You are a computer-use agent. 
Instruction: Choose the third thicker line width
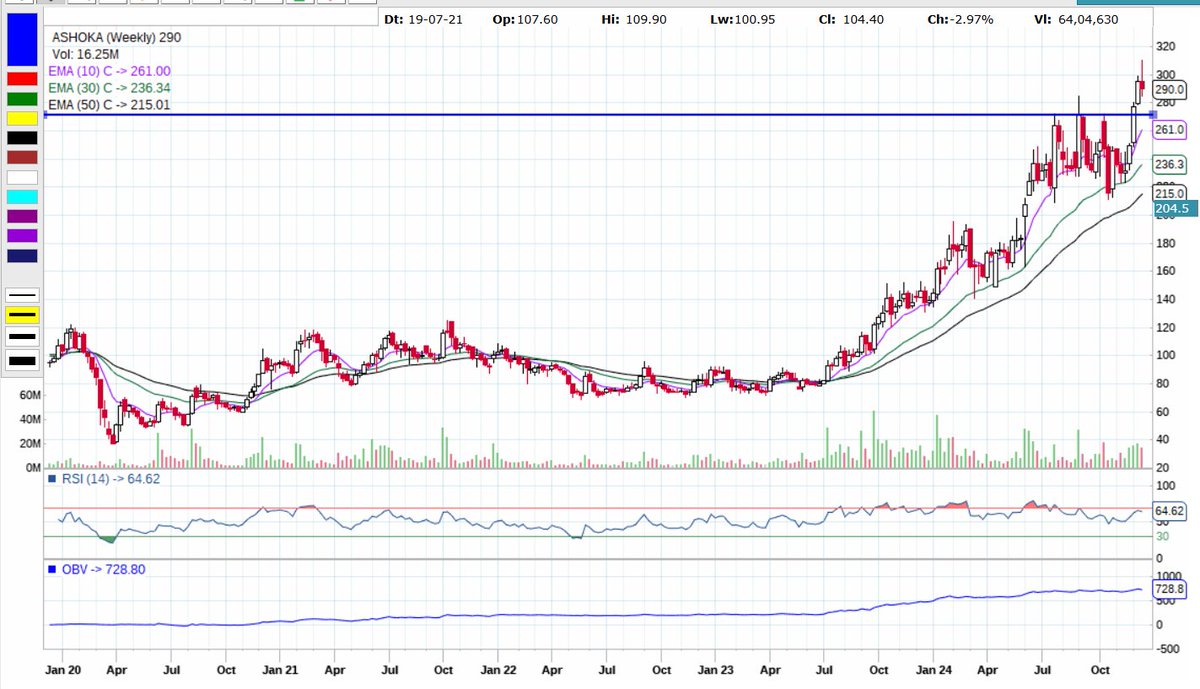[22, 338]
